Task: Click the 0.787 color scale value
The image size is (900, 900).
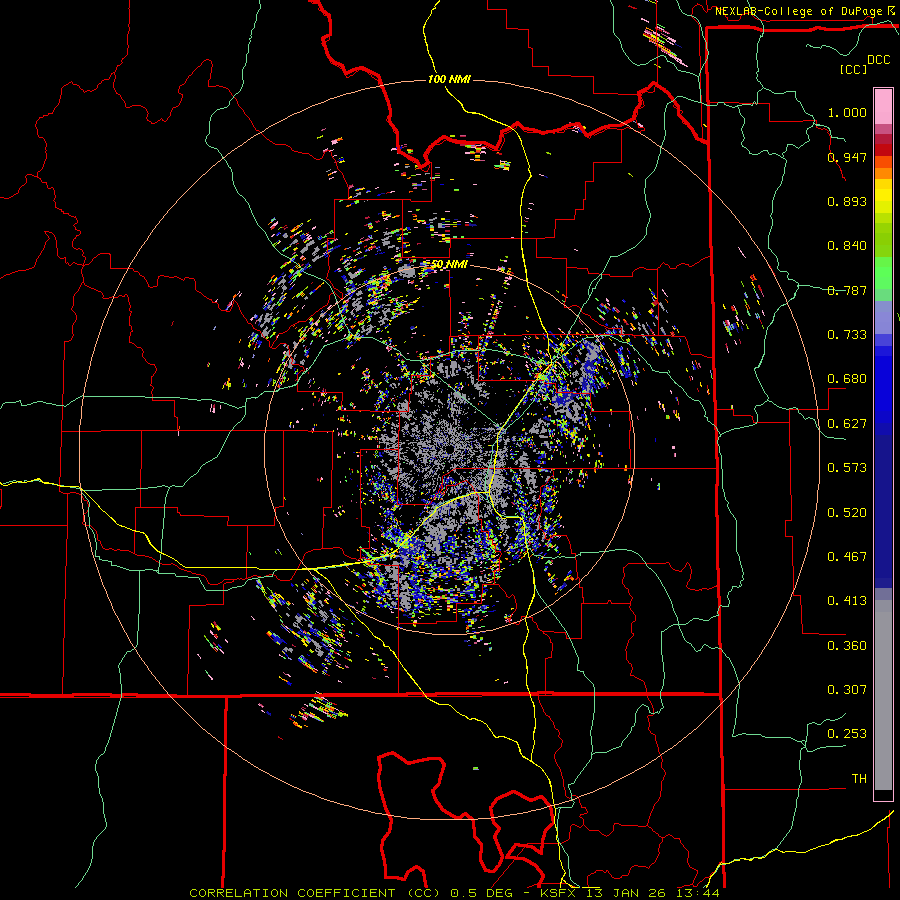Action: coord(847,290)
